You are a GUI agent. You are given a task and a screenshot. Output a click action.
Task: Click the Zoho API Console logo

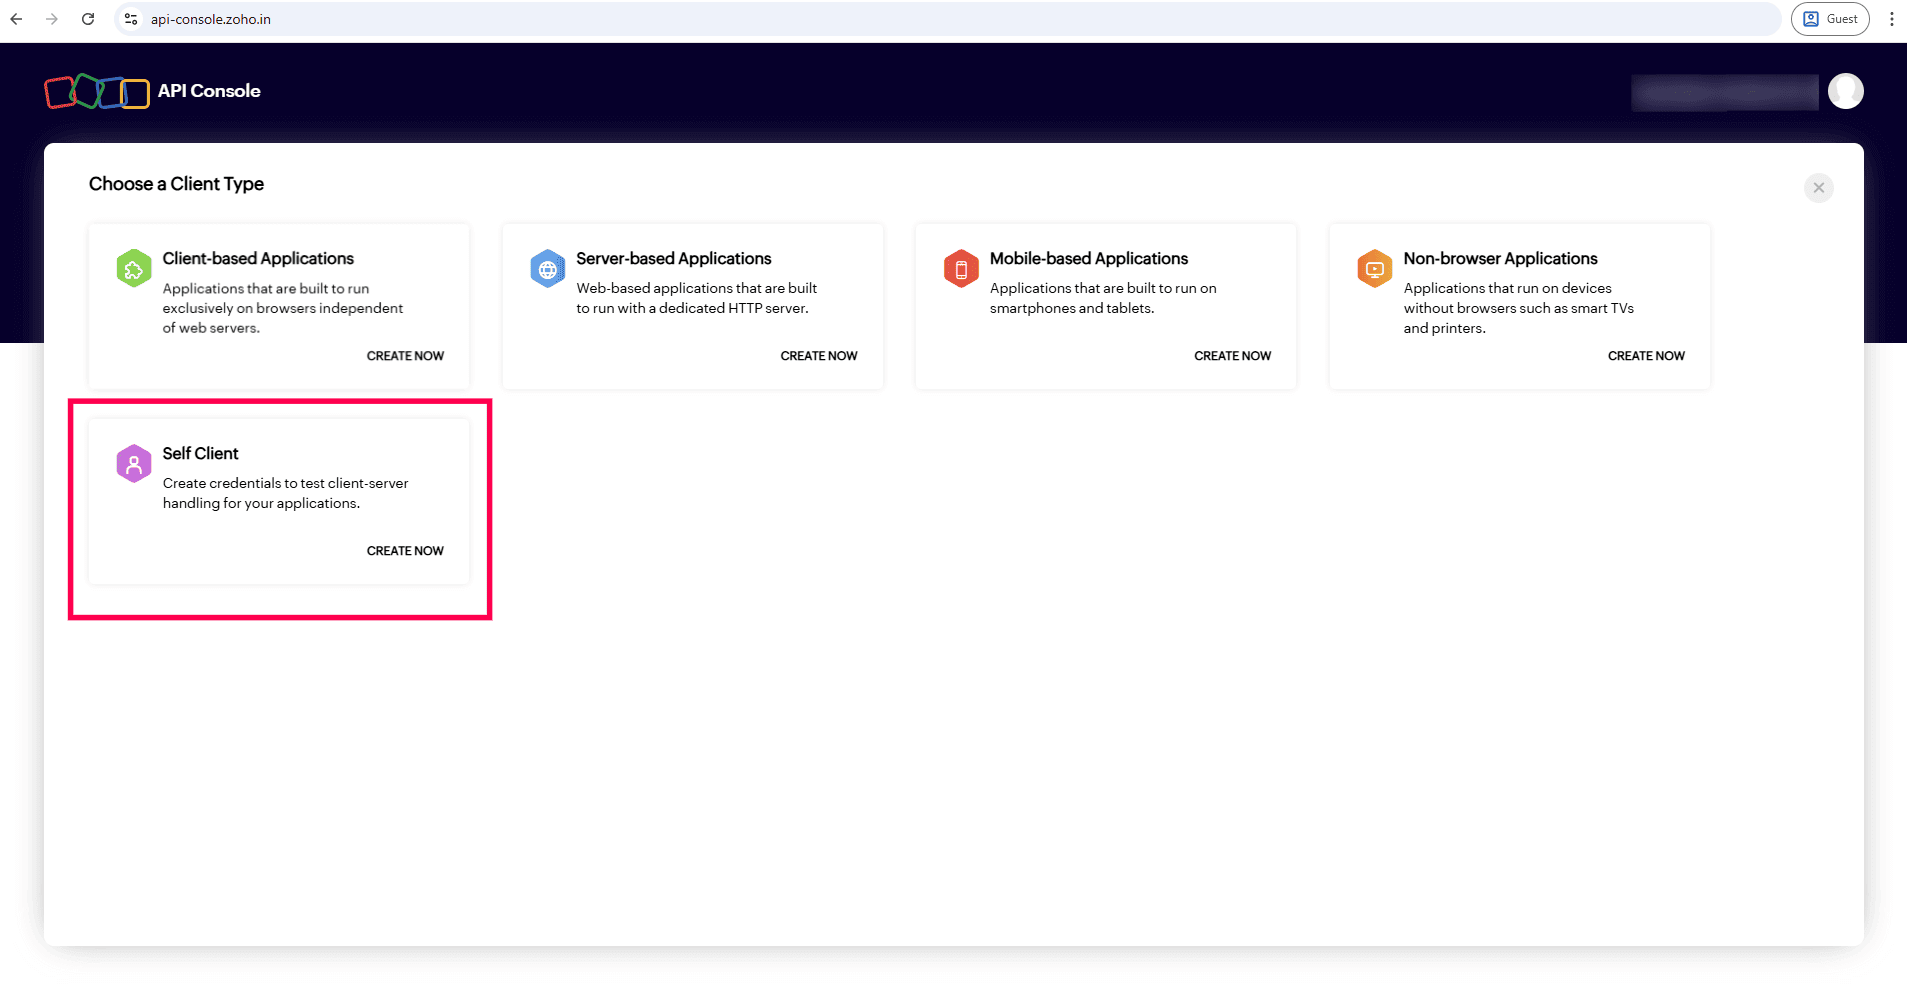[x=96, y=91]
